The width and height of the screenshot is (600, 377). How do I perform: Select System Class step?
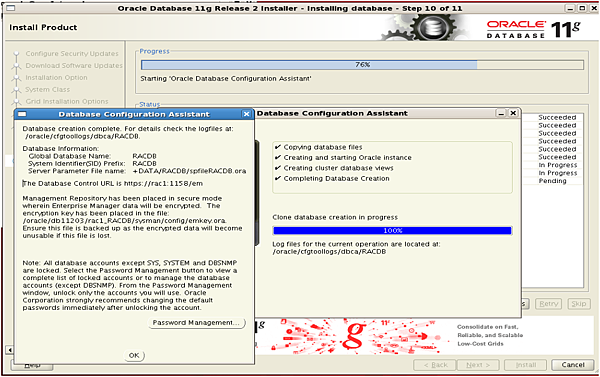click(x=47, y=89)
